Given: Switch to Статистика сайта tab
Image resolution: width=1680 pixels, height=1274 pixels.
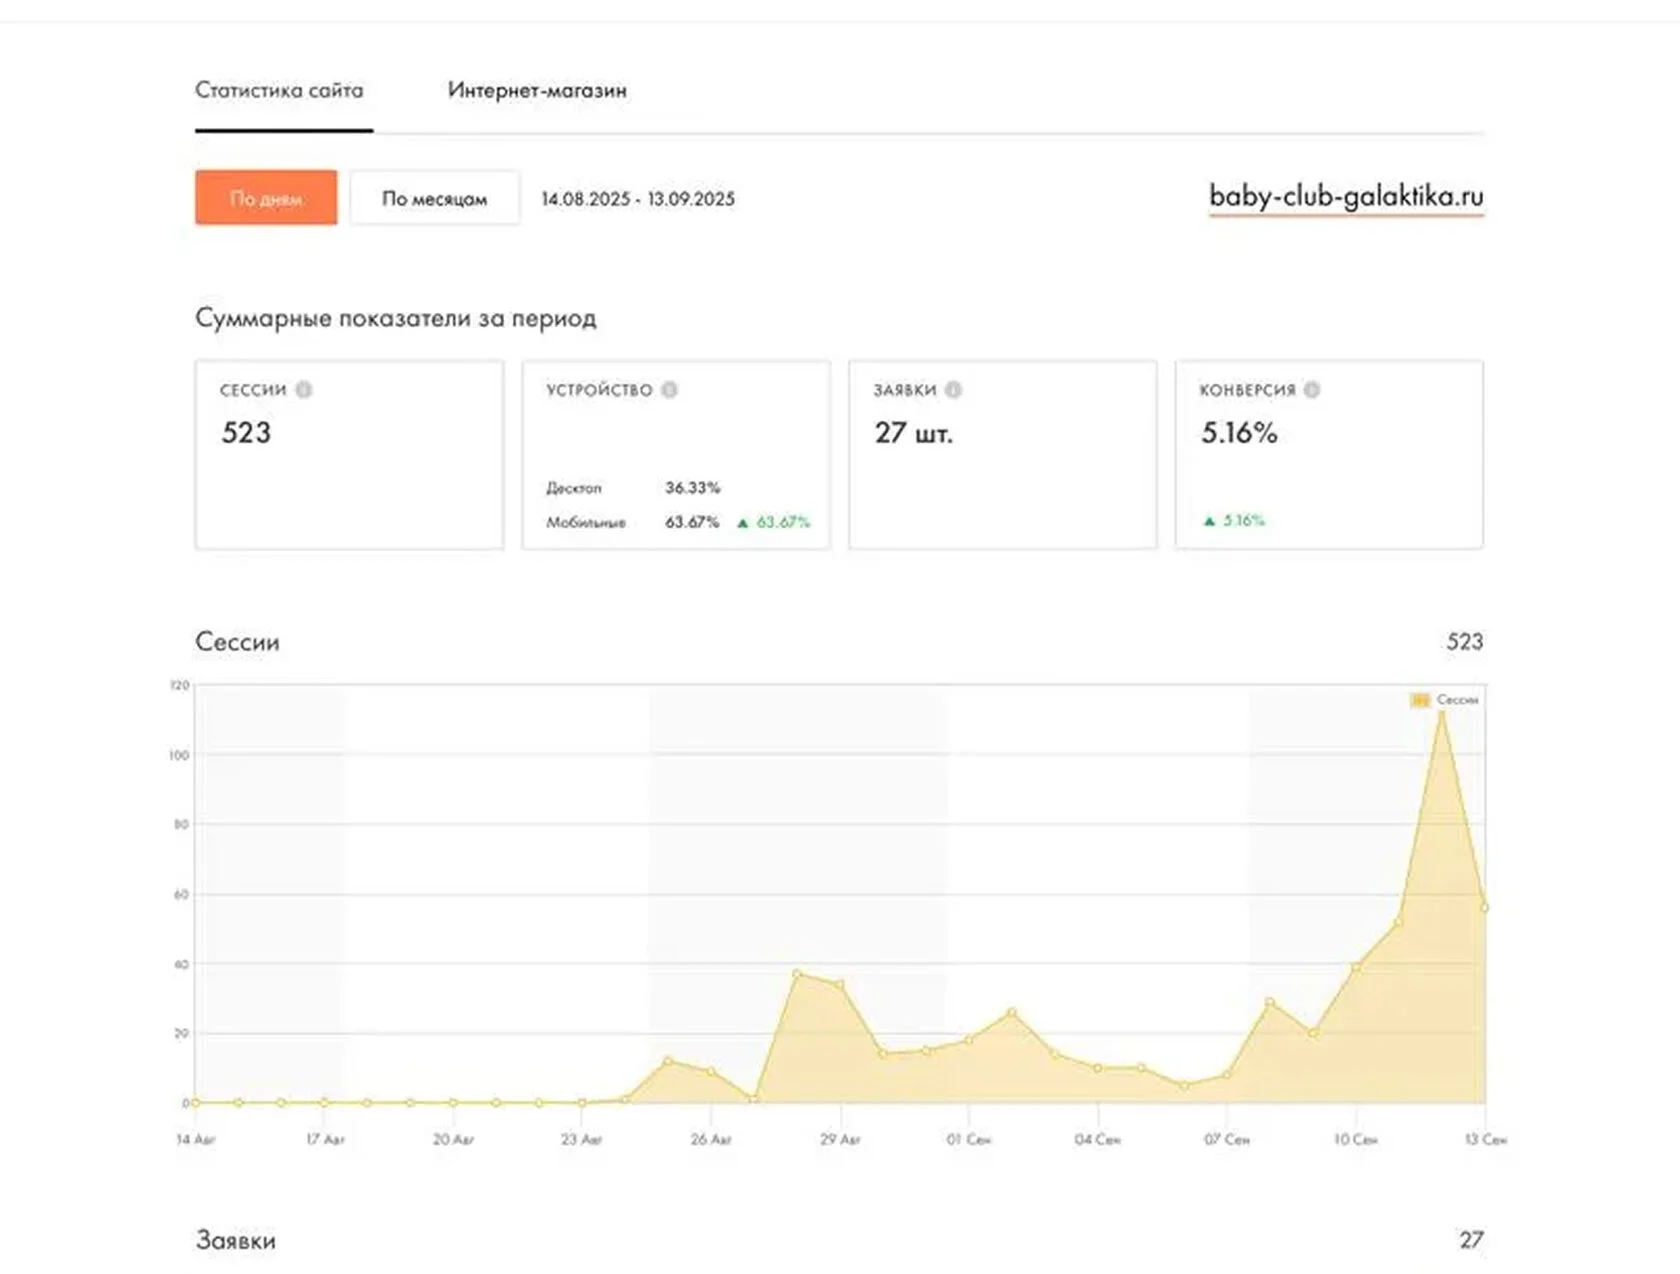Looking at the screenshot, I should coord(279,90).
